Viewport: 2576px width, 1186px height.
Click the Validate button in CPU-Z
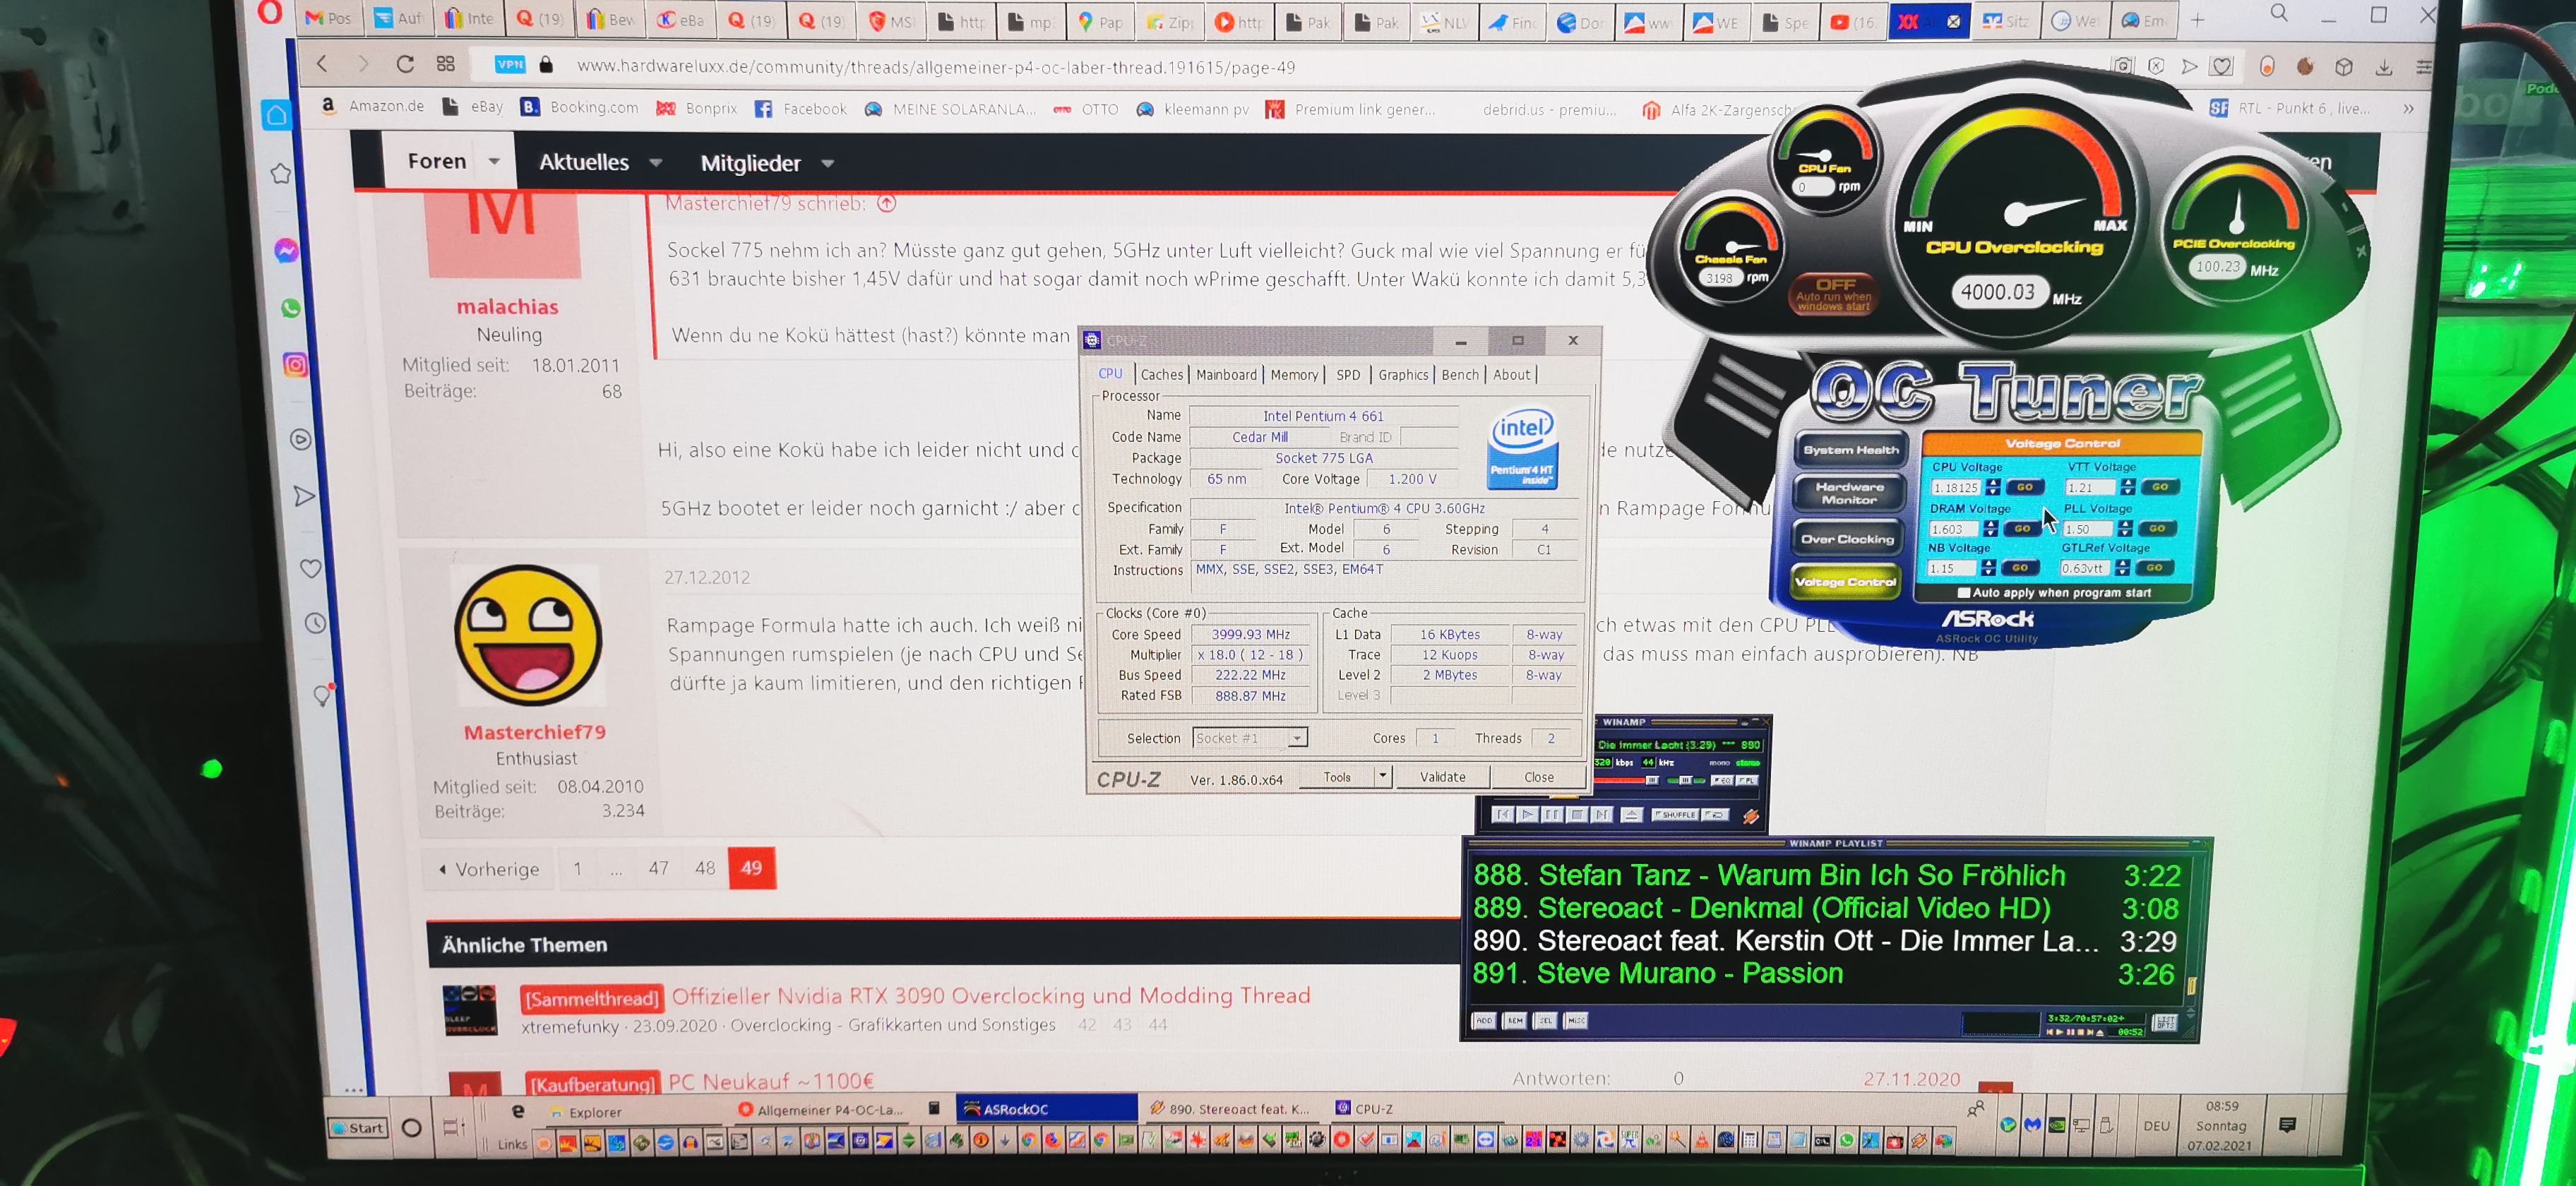(x=1443, y=777)
